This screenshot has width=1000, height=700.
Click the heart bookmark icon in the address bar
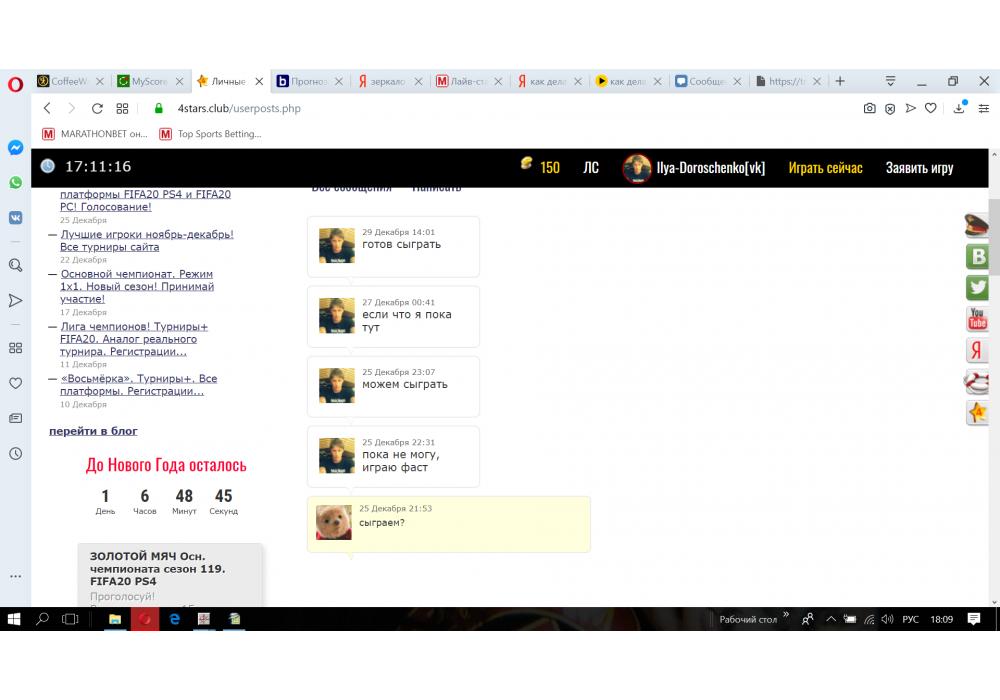click(x=930, y=108)
